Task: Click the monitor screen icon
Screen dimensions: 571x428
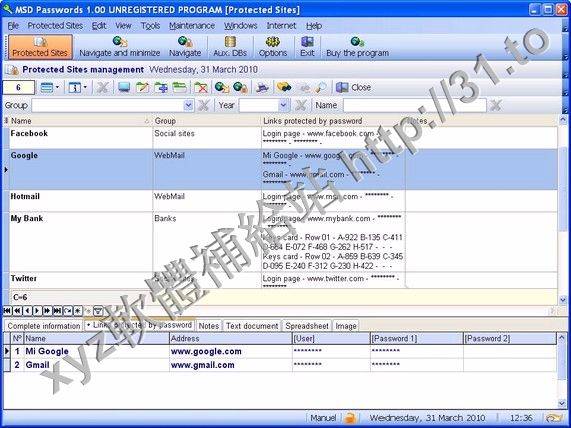Action: (x=124, y=87)
